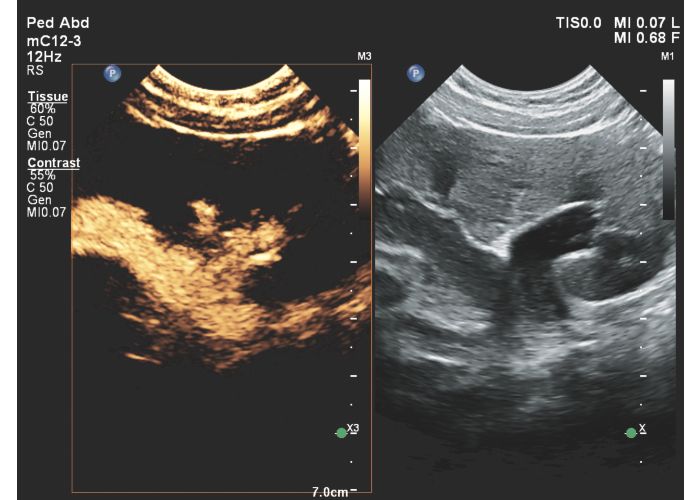The image size is (700, 500).
Task: Click the Contrast 55% gain value
Action: tap(42, 174)
